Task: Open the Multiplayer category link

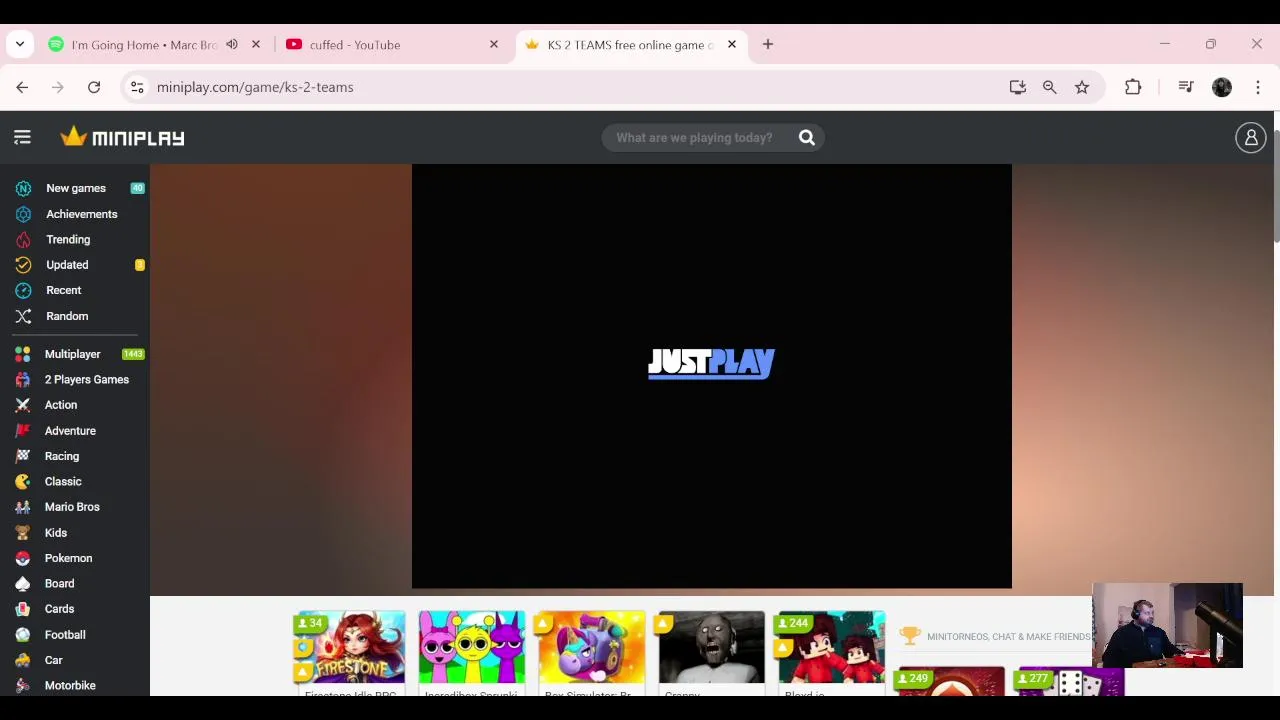Action: pos(73,354)
